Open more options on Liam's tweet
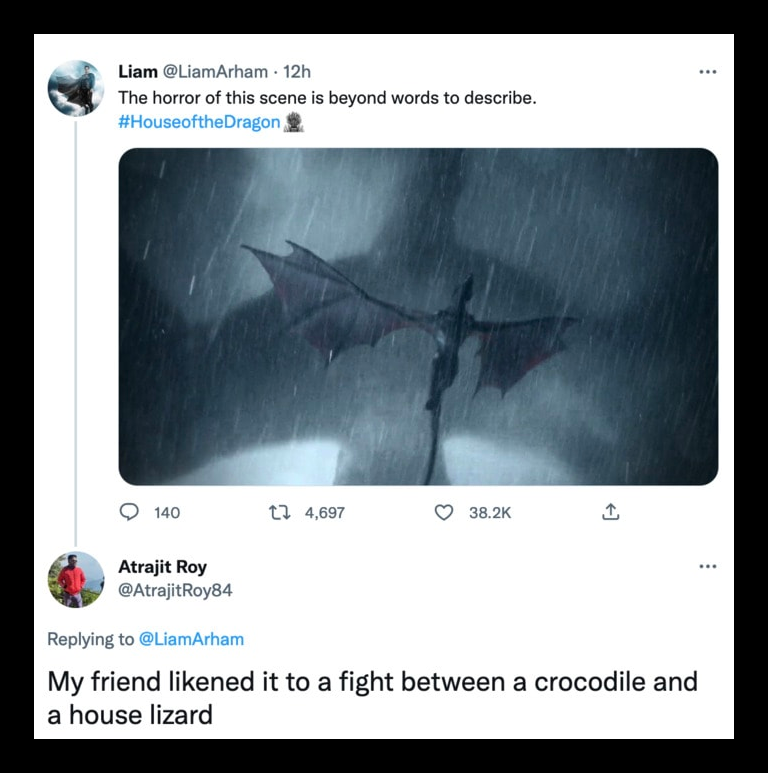This screenshot has height=773, width=768. 708,72
